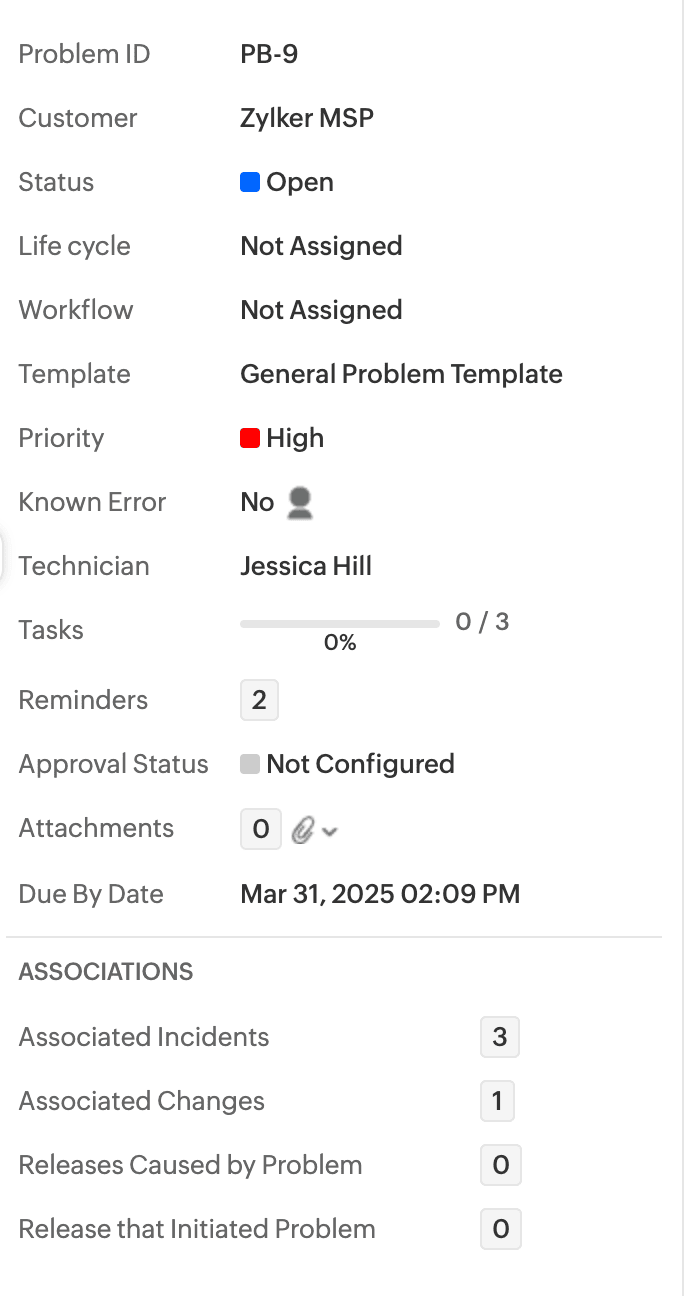Image resolution: width=684 pixels, height=1296 pixels.
Task: Click the General Problem Template value
Action: [401, 374]
